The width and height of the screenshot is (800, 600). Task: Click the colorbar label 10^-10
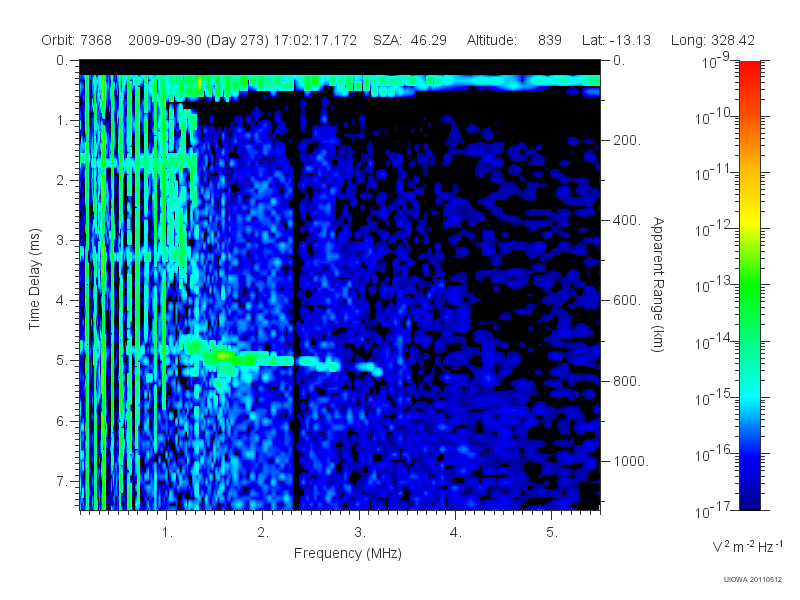click(714, 116)
